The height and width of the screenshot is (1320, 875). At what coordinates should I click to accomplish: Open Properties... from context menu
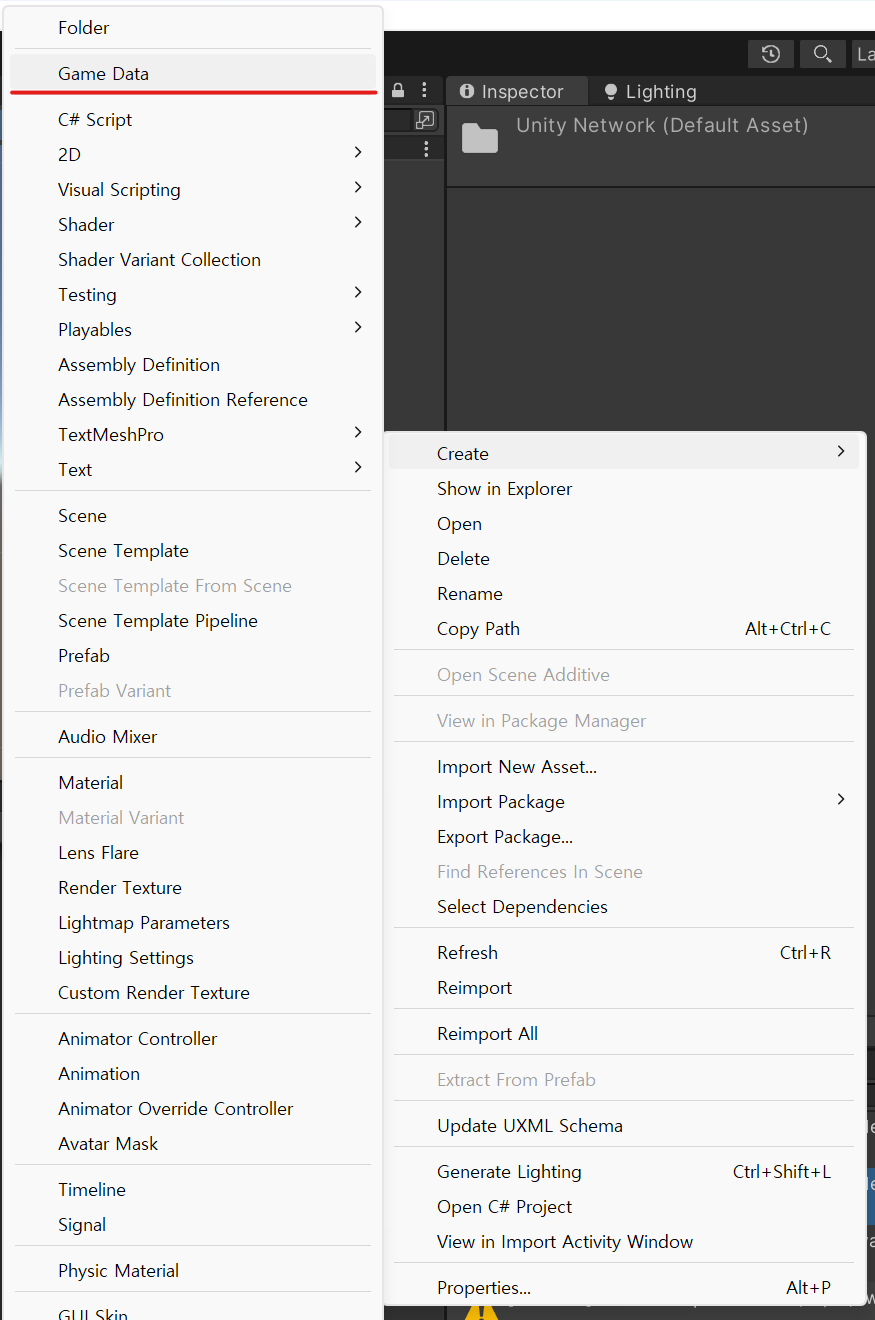[x=623, y=1288]
